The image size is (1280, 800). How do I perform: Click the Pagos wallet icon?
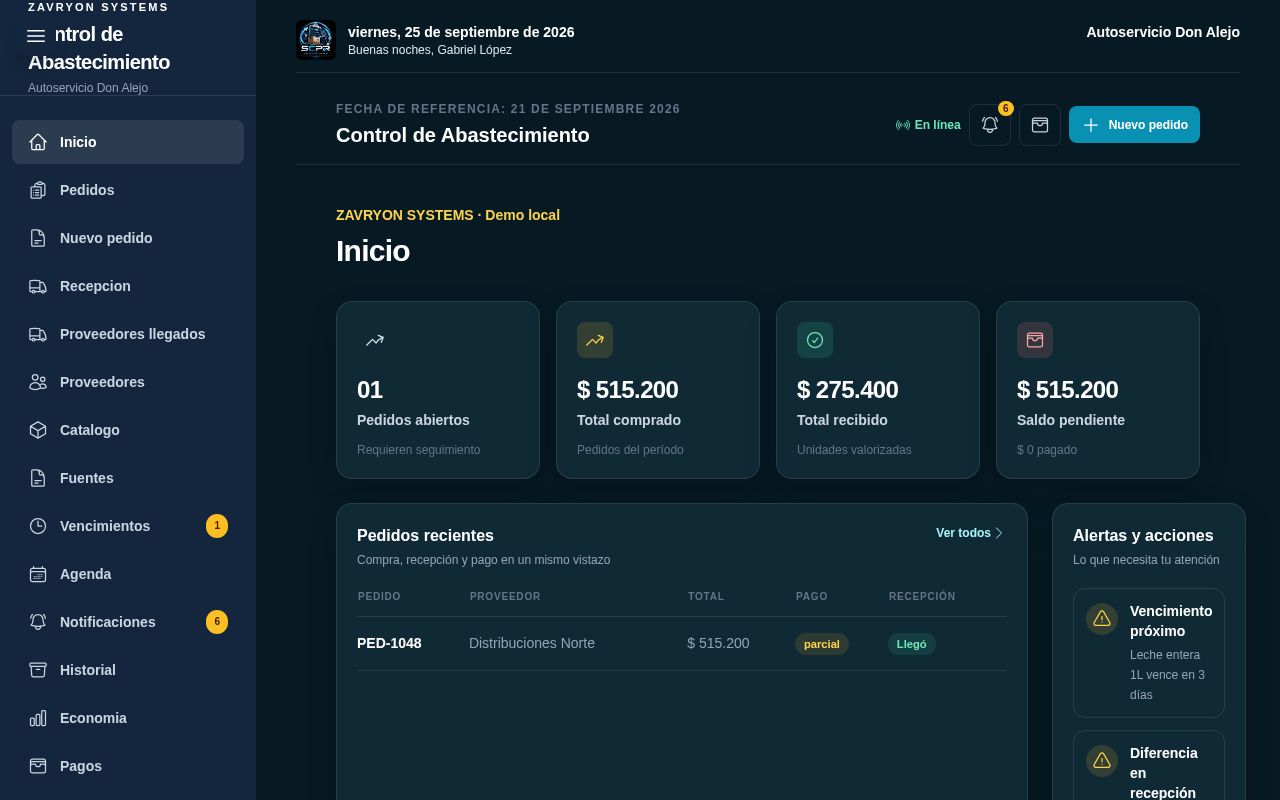coord(38,766)
